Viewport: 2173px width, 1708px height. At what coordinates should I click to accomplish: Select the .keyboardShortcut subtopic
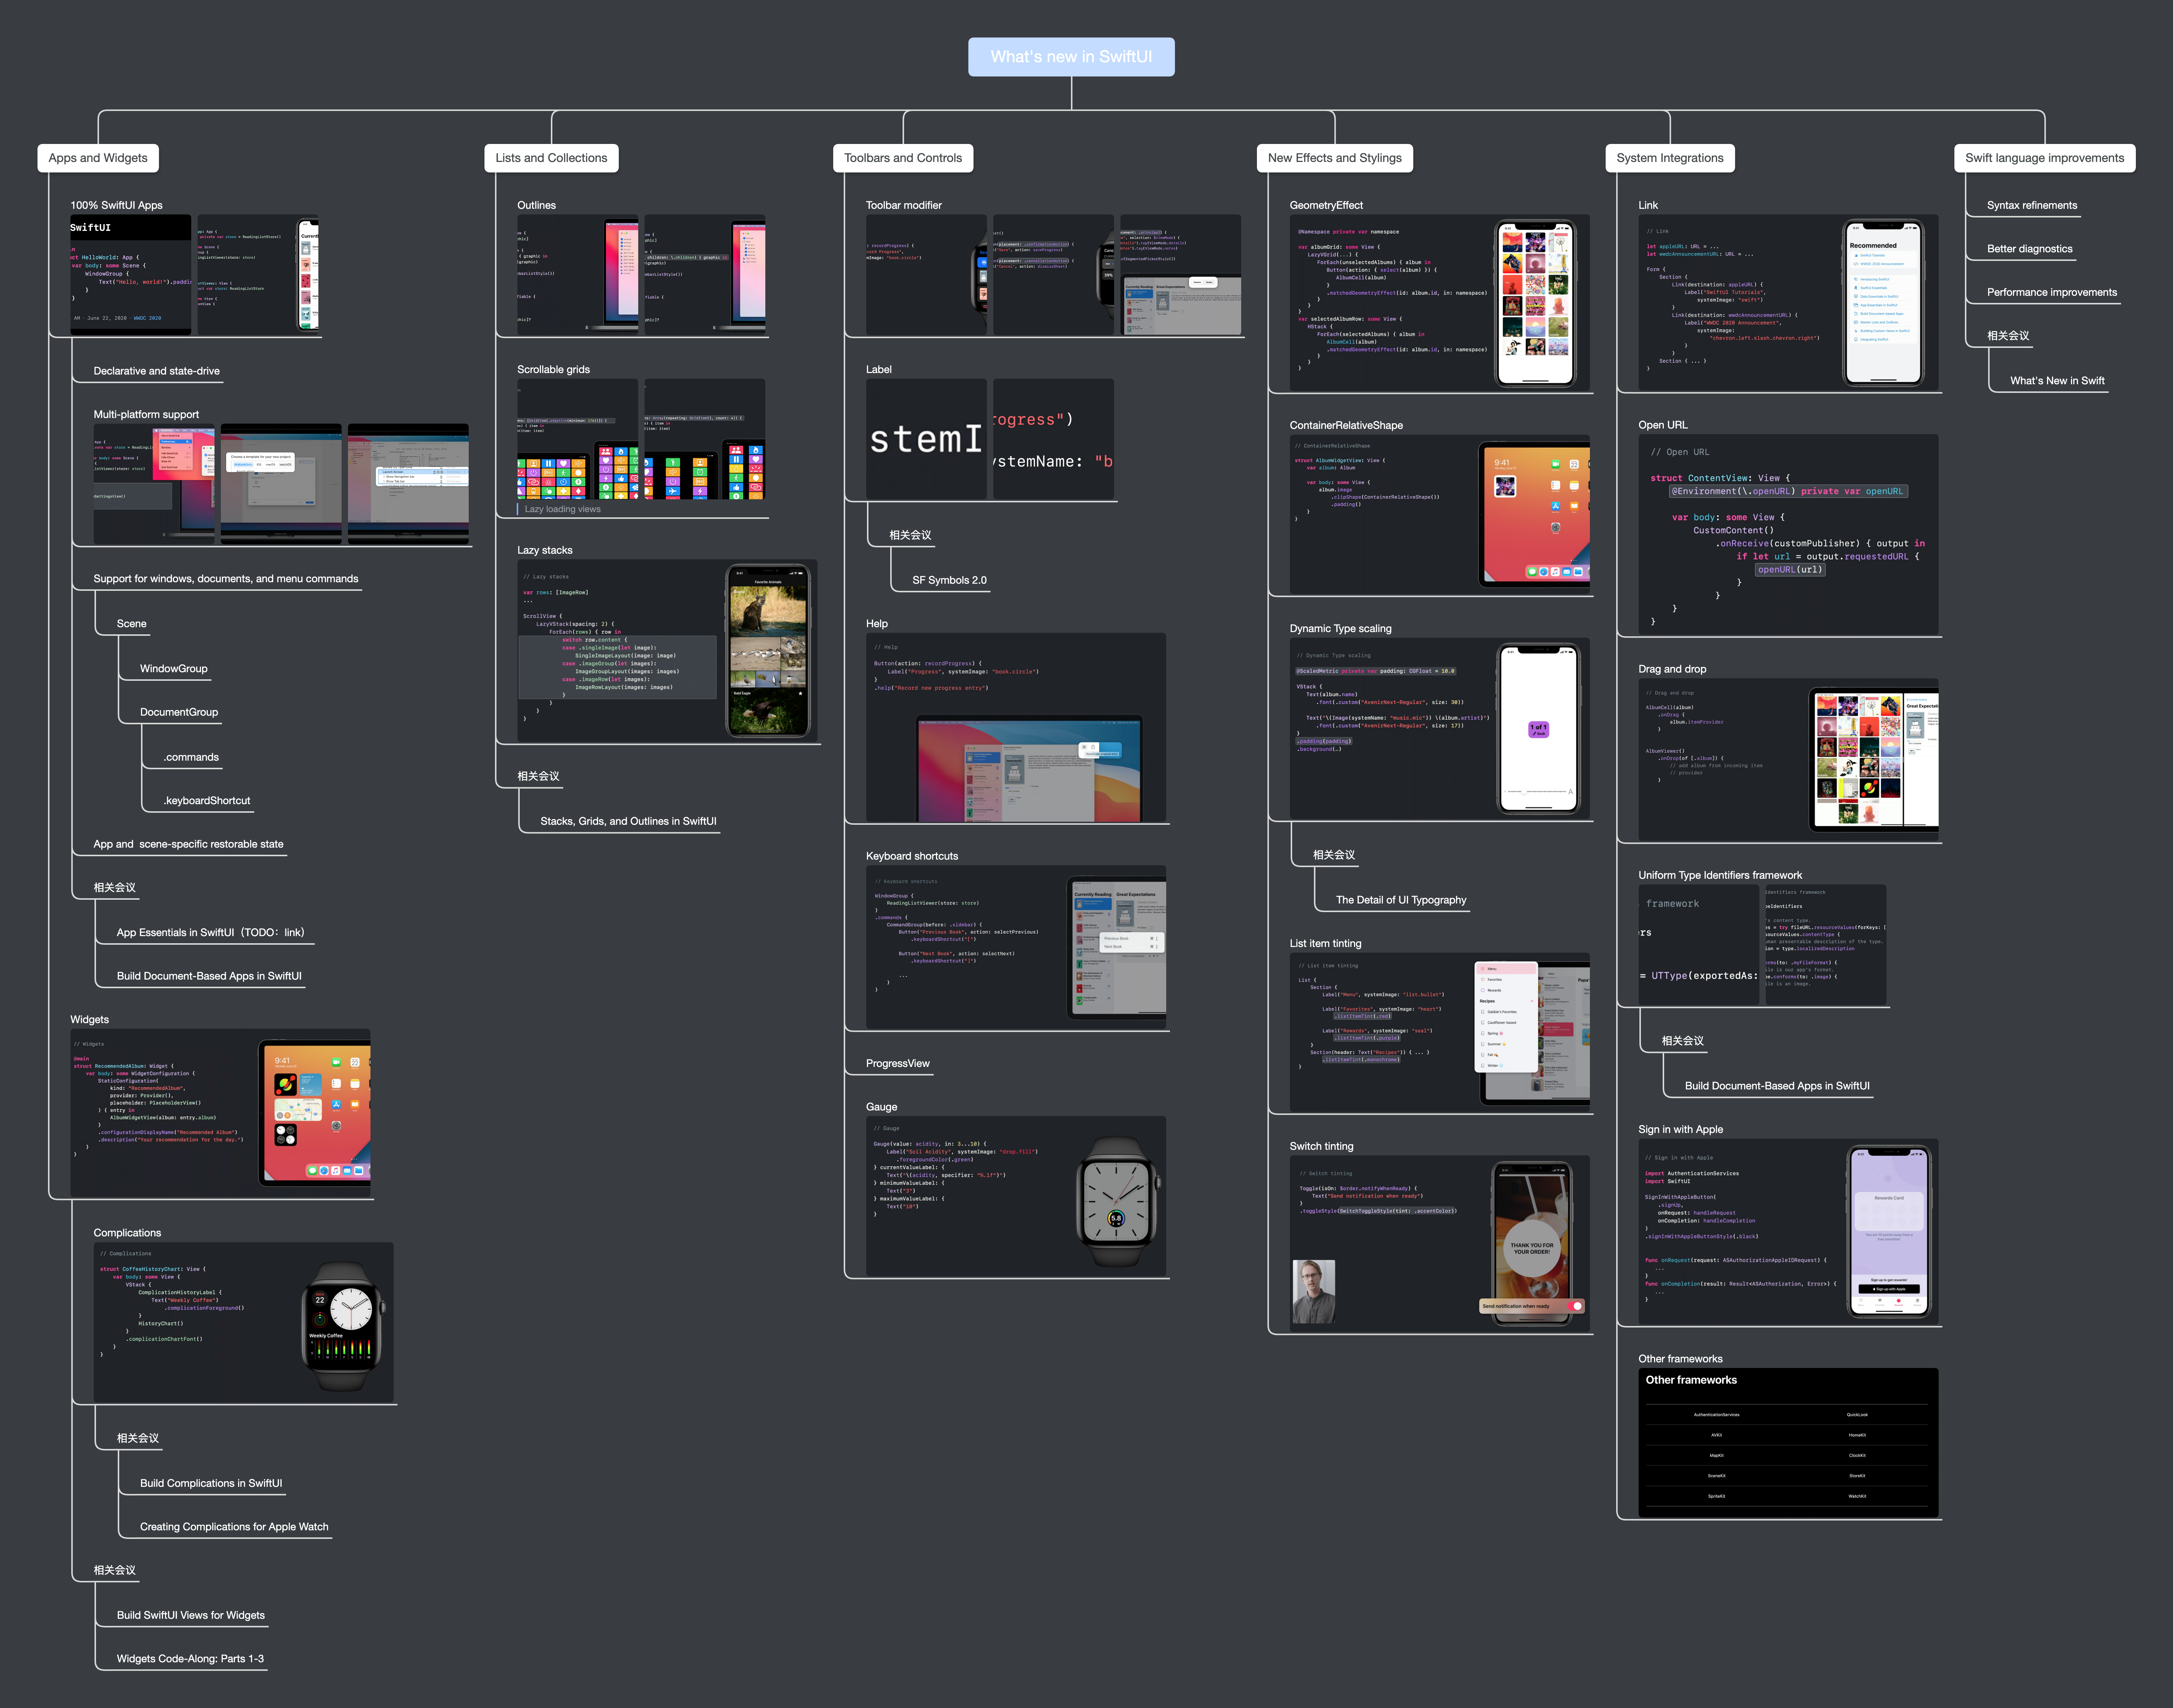[x=207, y=800]
